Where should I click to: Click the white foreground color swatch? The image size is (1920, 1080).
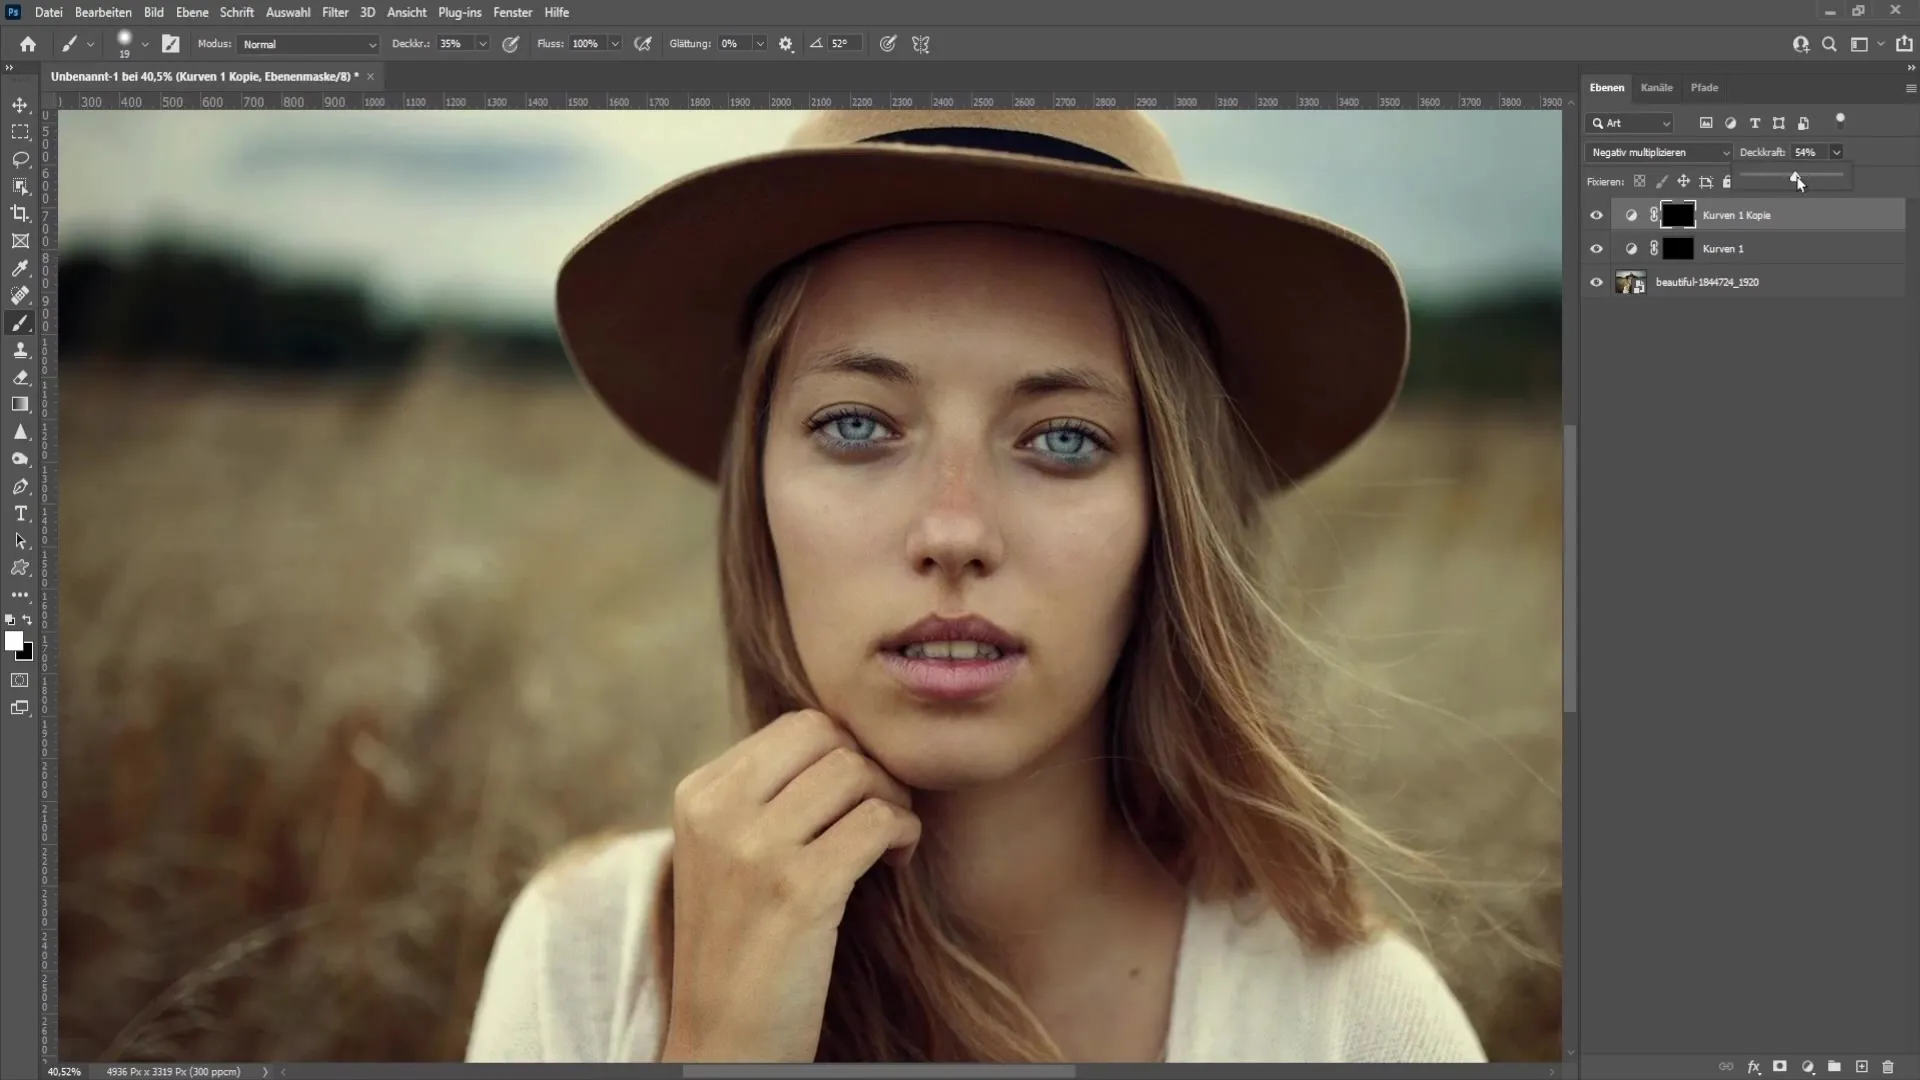coord(13,641)
